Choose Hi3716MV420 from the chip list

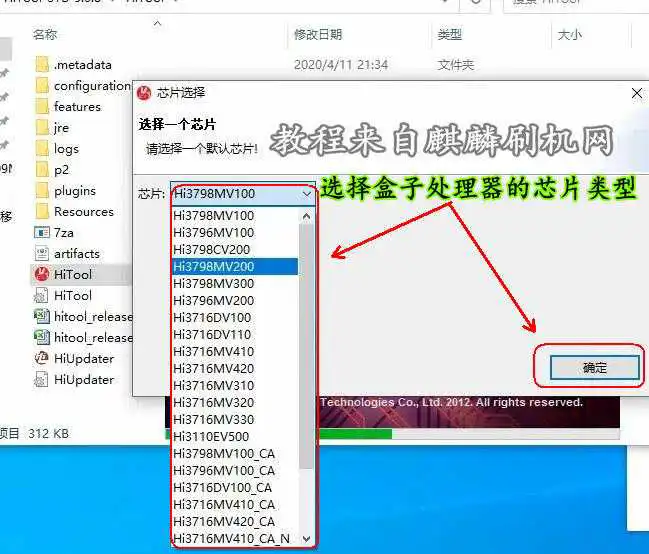click(x=235, y=369)
